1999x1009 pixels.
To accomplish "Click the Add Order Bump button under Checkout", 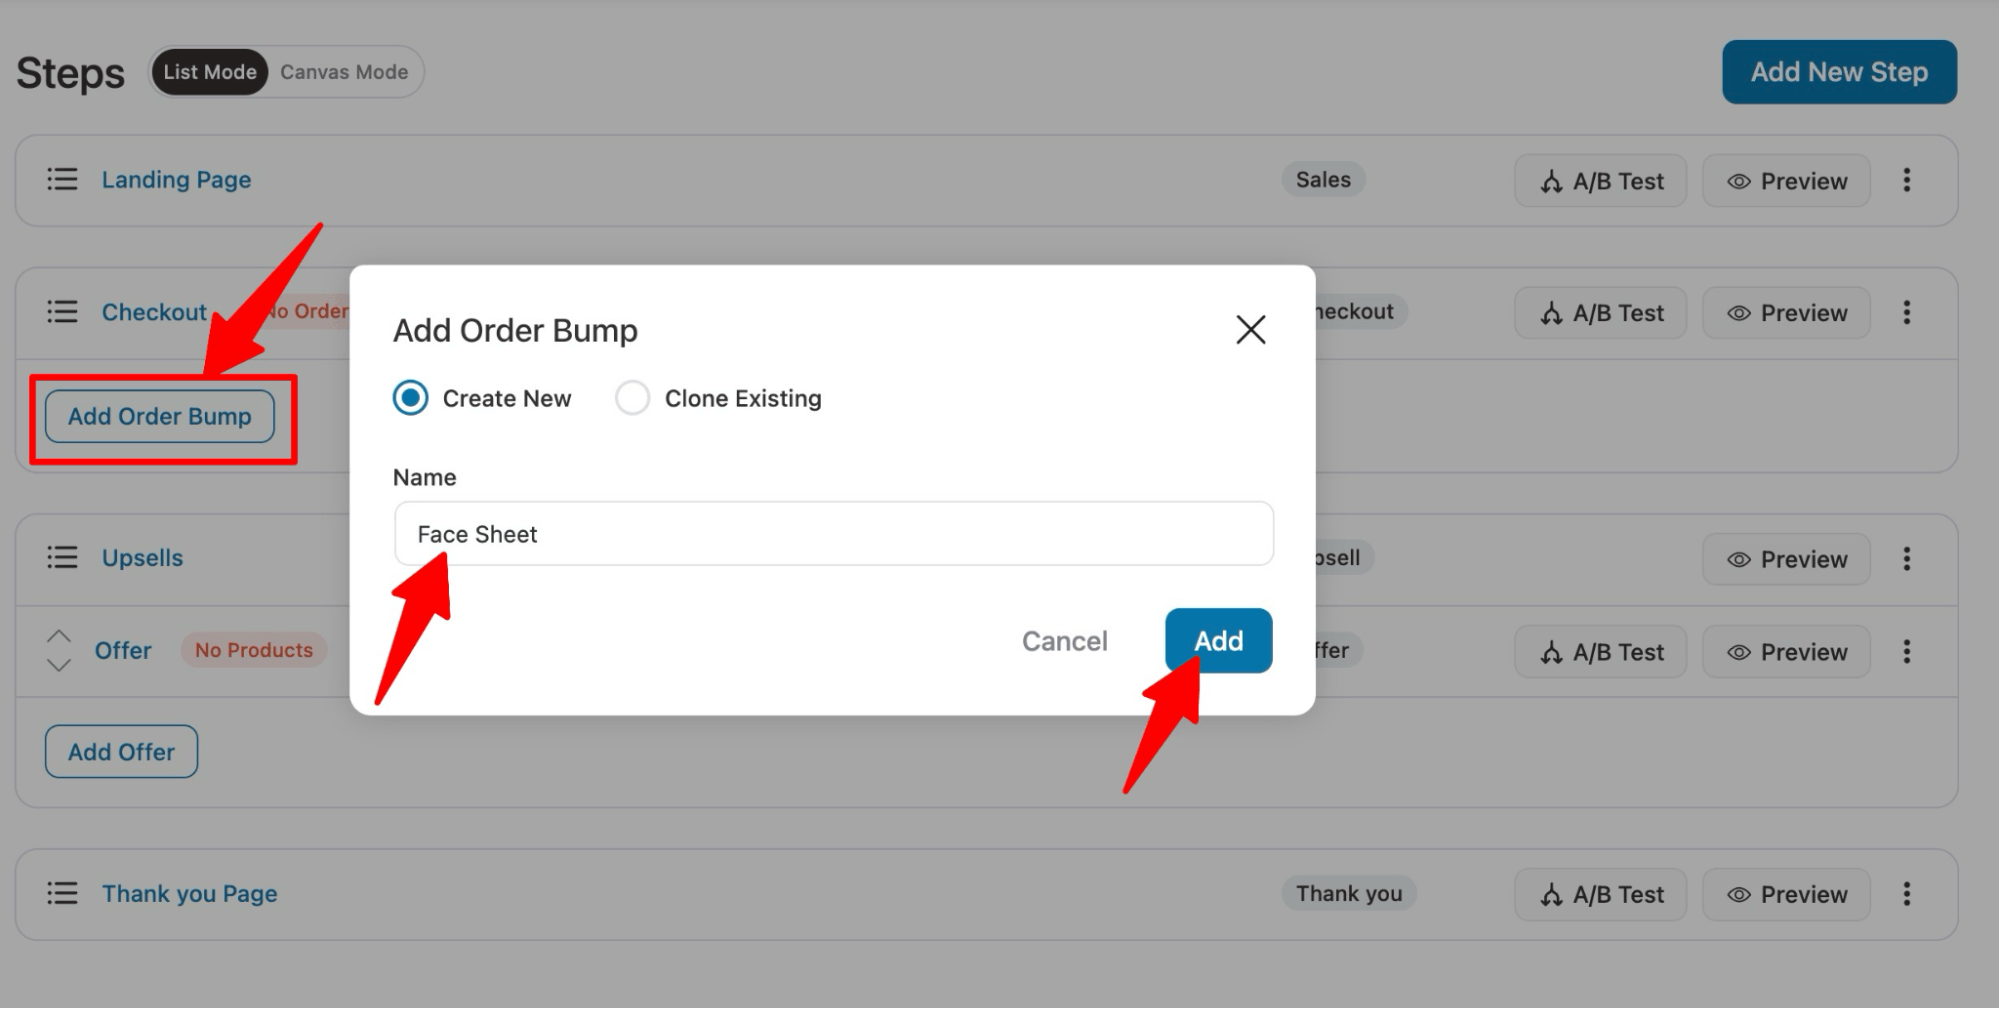I will coord(160,416).
